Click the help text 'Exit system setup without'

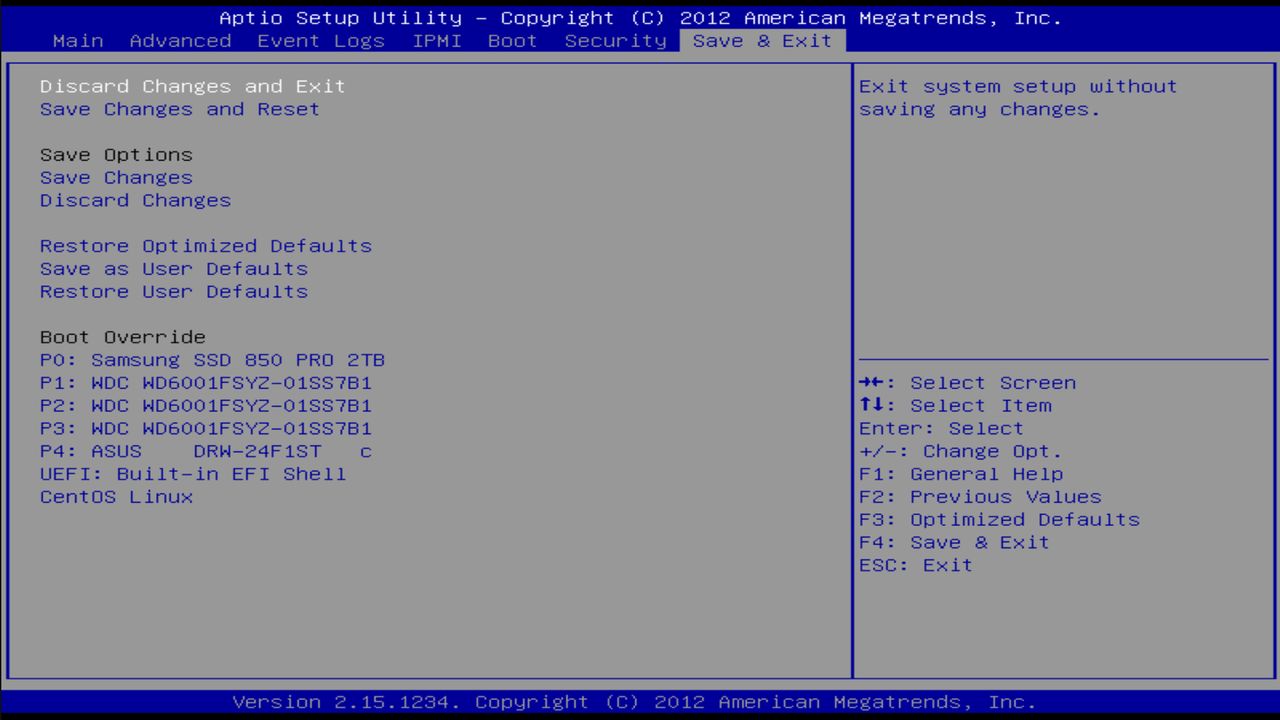tap(1018, 87)
